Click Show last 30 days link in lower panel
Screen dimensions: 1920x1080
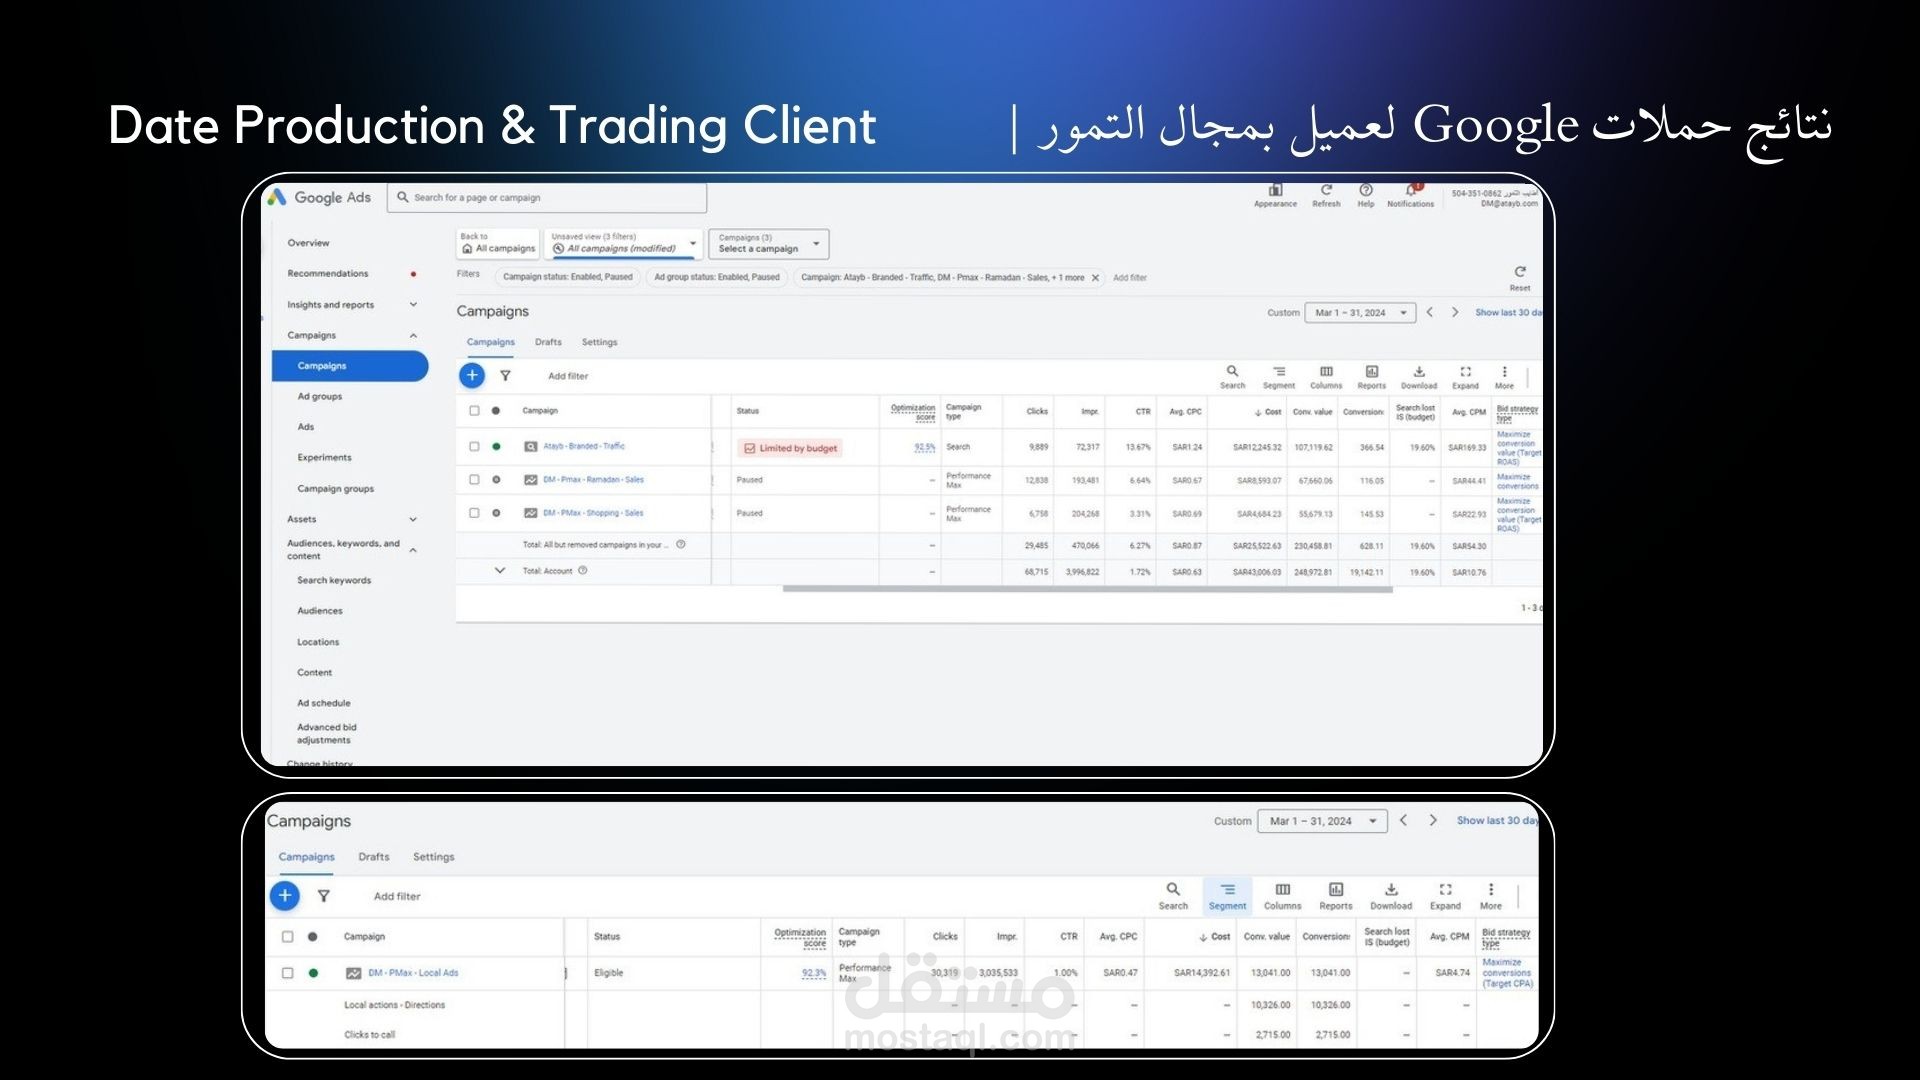(1496, 821)
